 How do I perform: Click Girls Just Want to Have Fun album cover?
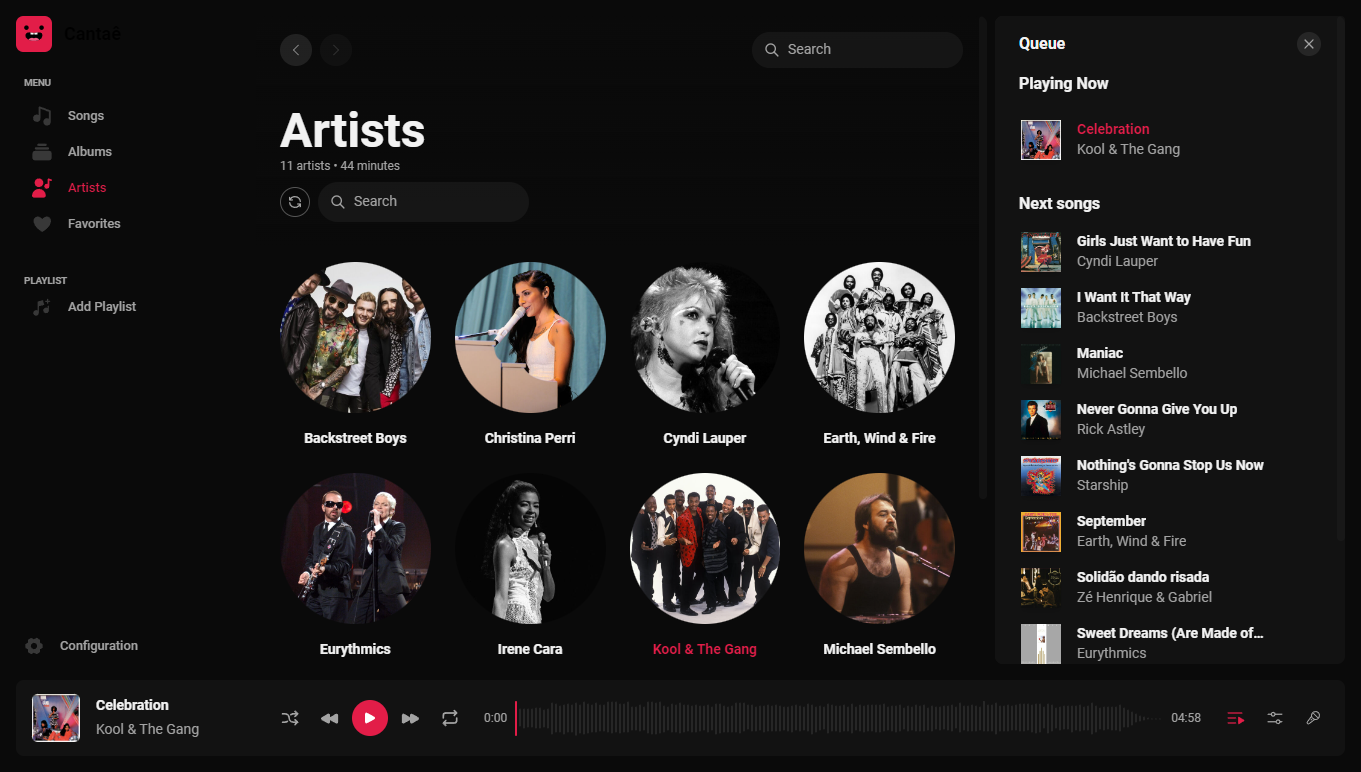(1041, 252)
